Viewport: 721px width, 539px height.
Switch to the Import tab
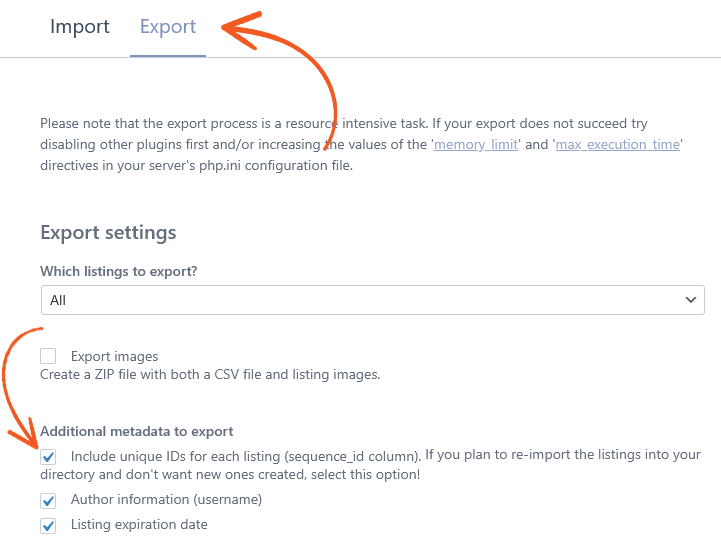[80, 27]
